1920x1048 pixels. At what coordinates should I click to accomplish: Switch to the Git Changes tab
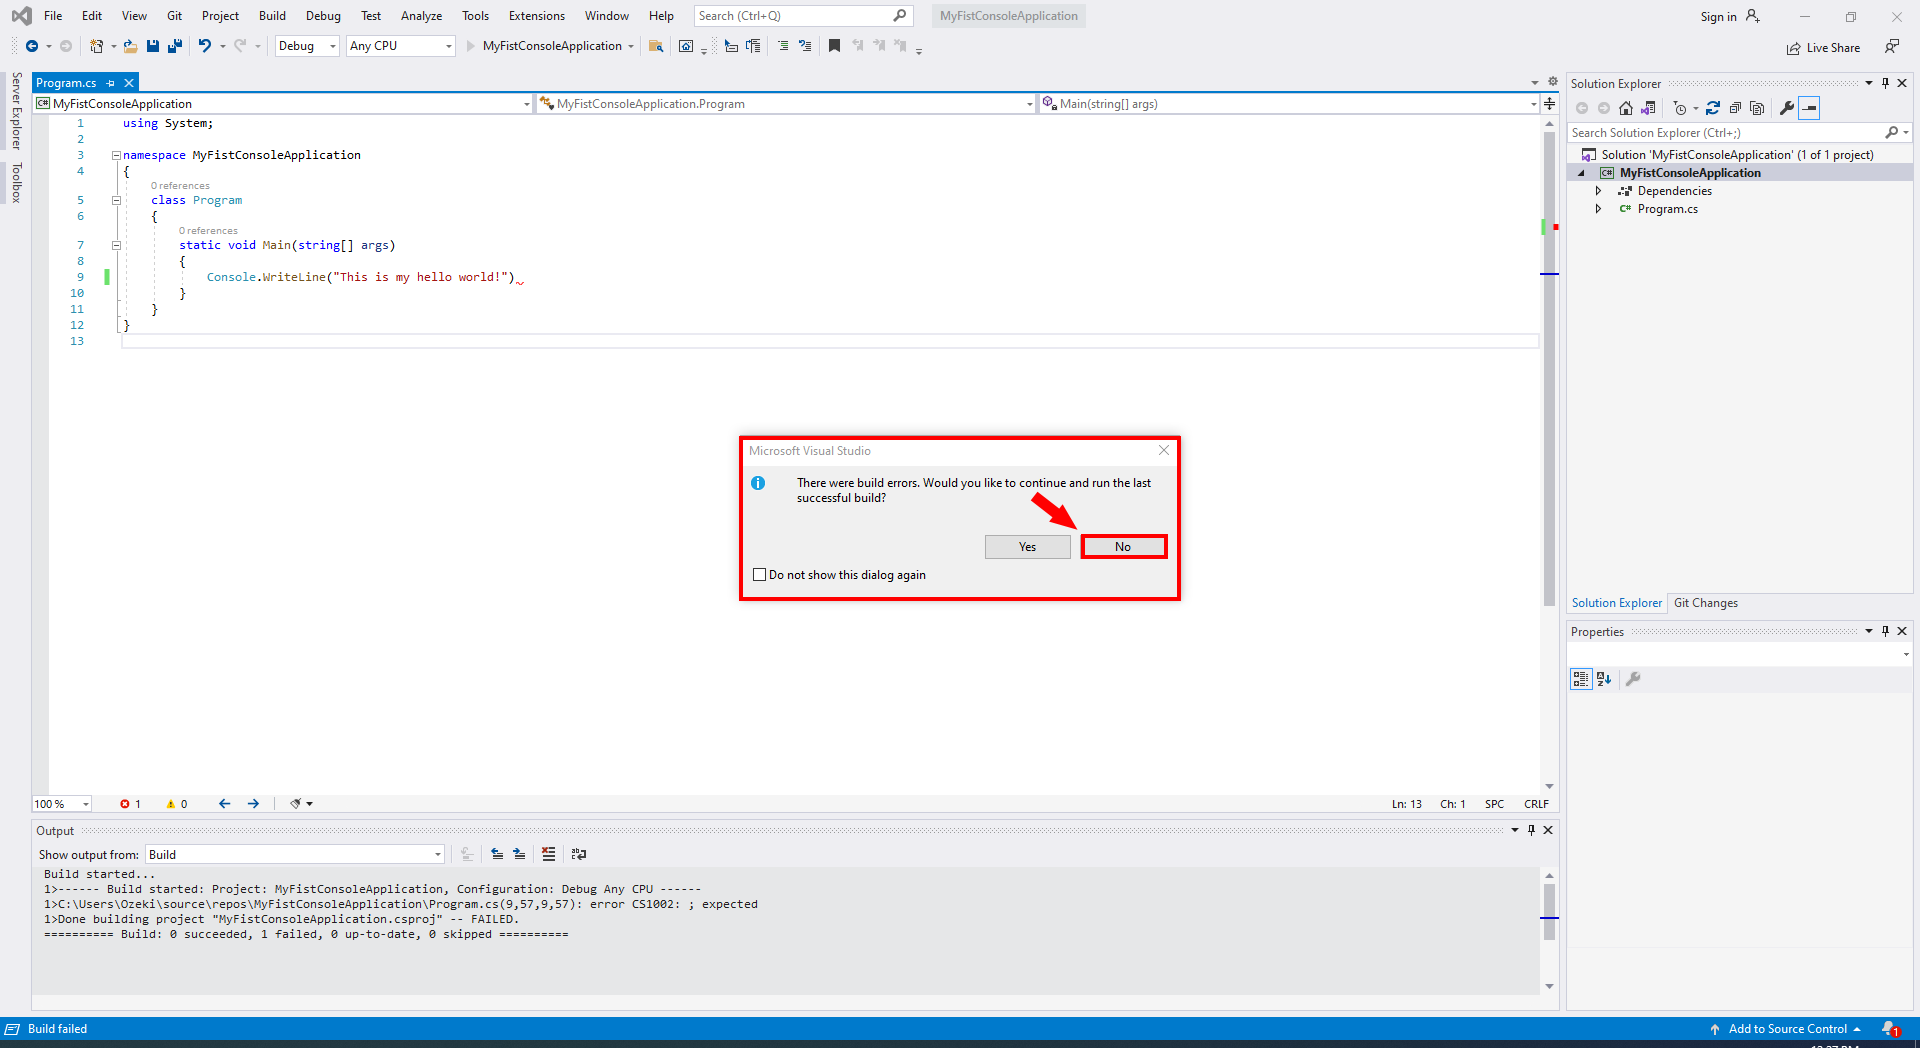click(1706, 603)
